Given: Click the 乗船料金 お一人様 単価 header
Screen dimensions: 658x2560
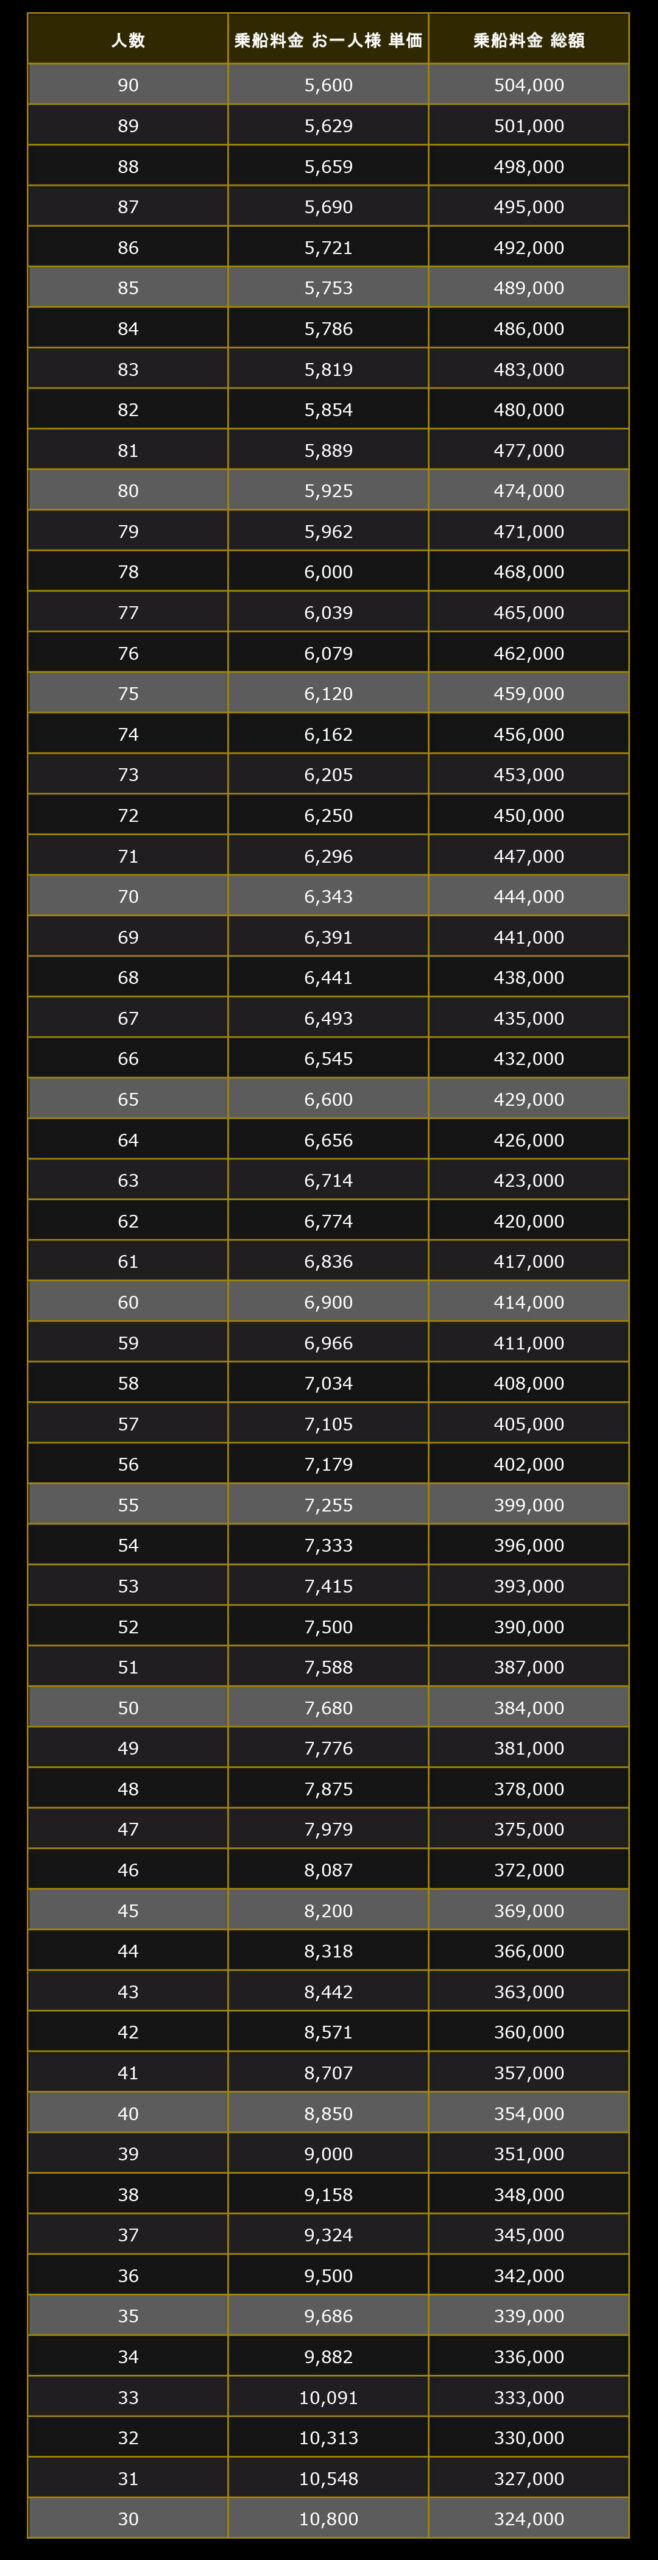Looking at the screenshot, I should point(328,40).
